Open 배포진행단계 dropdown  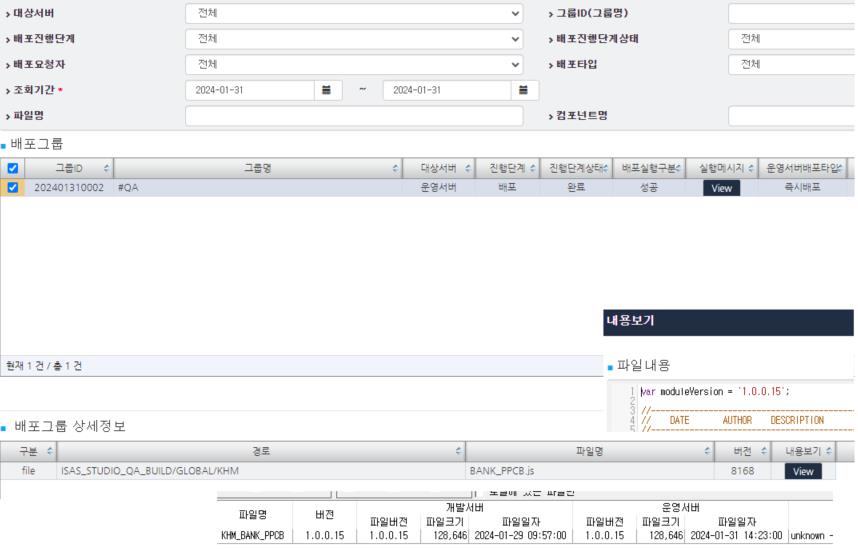pyautogui.click(x=354, y=39)
